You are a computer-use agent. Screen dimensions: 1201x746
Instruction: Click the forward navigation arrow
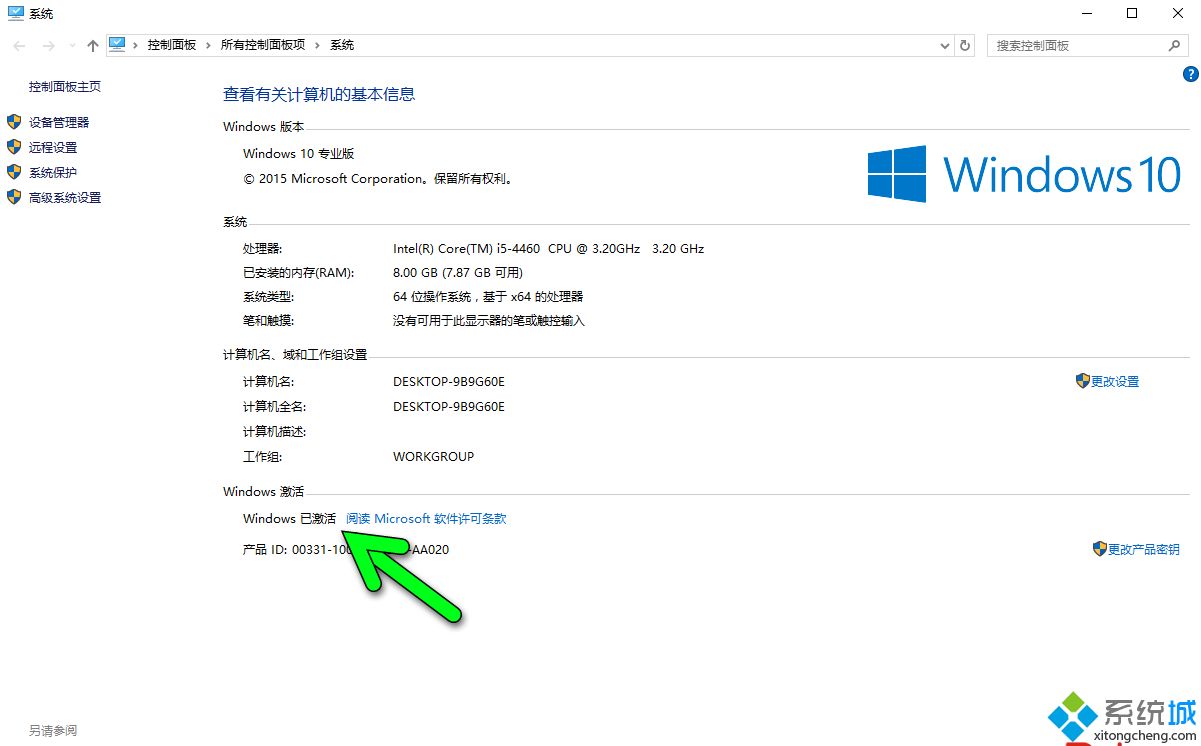(47, 46)
